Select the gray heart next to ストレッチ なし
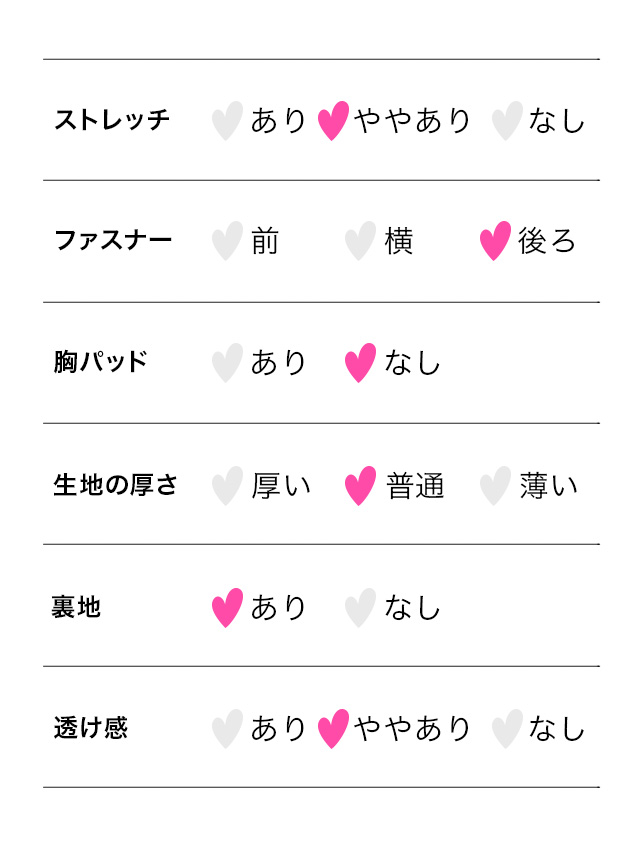 click(x=507, y=120)
